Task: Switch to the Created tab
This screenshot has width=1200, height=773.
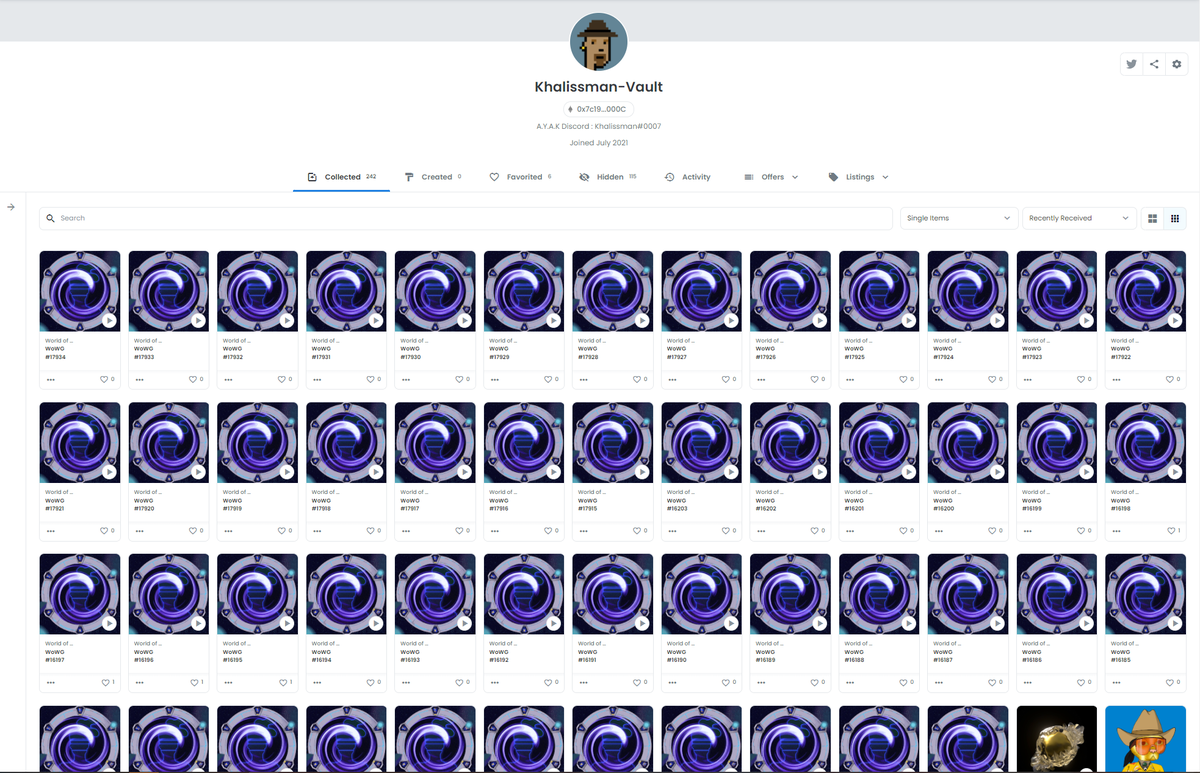Action: pos(433,177)
